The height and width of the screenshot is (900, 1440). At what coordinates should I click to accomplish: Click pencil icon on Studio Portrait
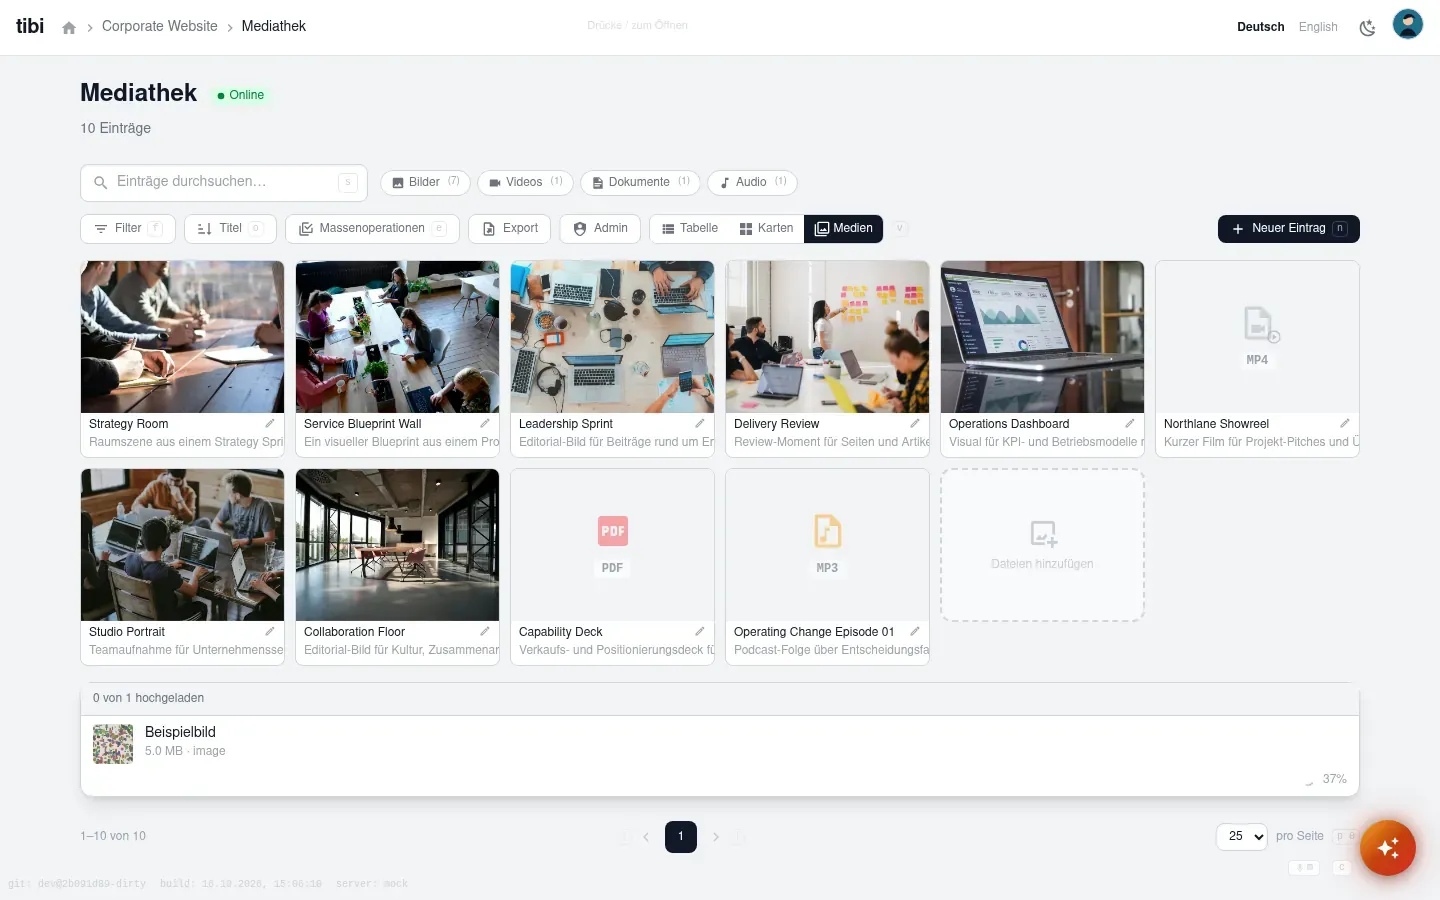[270, 632]
